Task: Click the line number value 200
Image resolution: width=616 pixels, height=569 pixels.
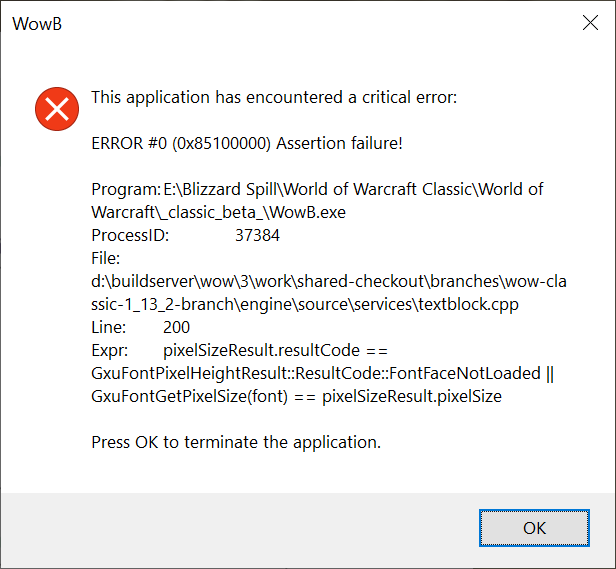Action: (176, 328)
